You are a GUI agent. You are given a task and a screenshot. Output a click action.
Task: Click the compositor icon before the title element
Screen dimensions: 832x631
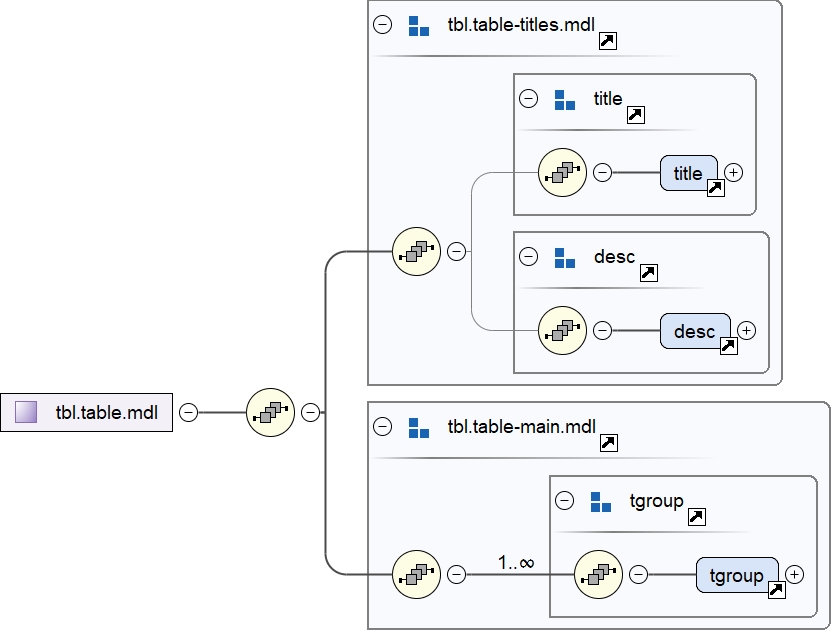pyautogui.click(x=562, y=172)
